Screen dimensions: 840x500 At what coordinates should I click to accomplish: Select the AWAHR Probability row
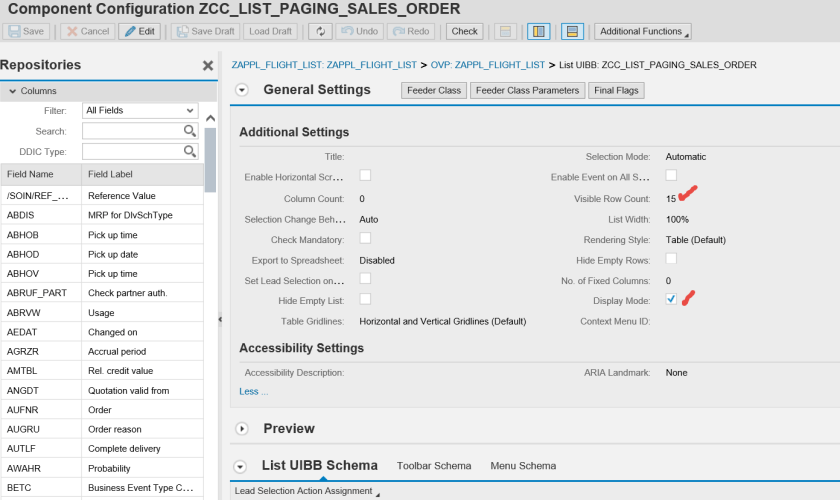click(102, 468)
